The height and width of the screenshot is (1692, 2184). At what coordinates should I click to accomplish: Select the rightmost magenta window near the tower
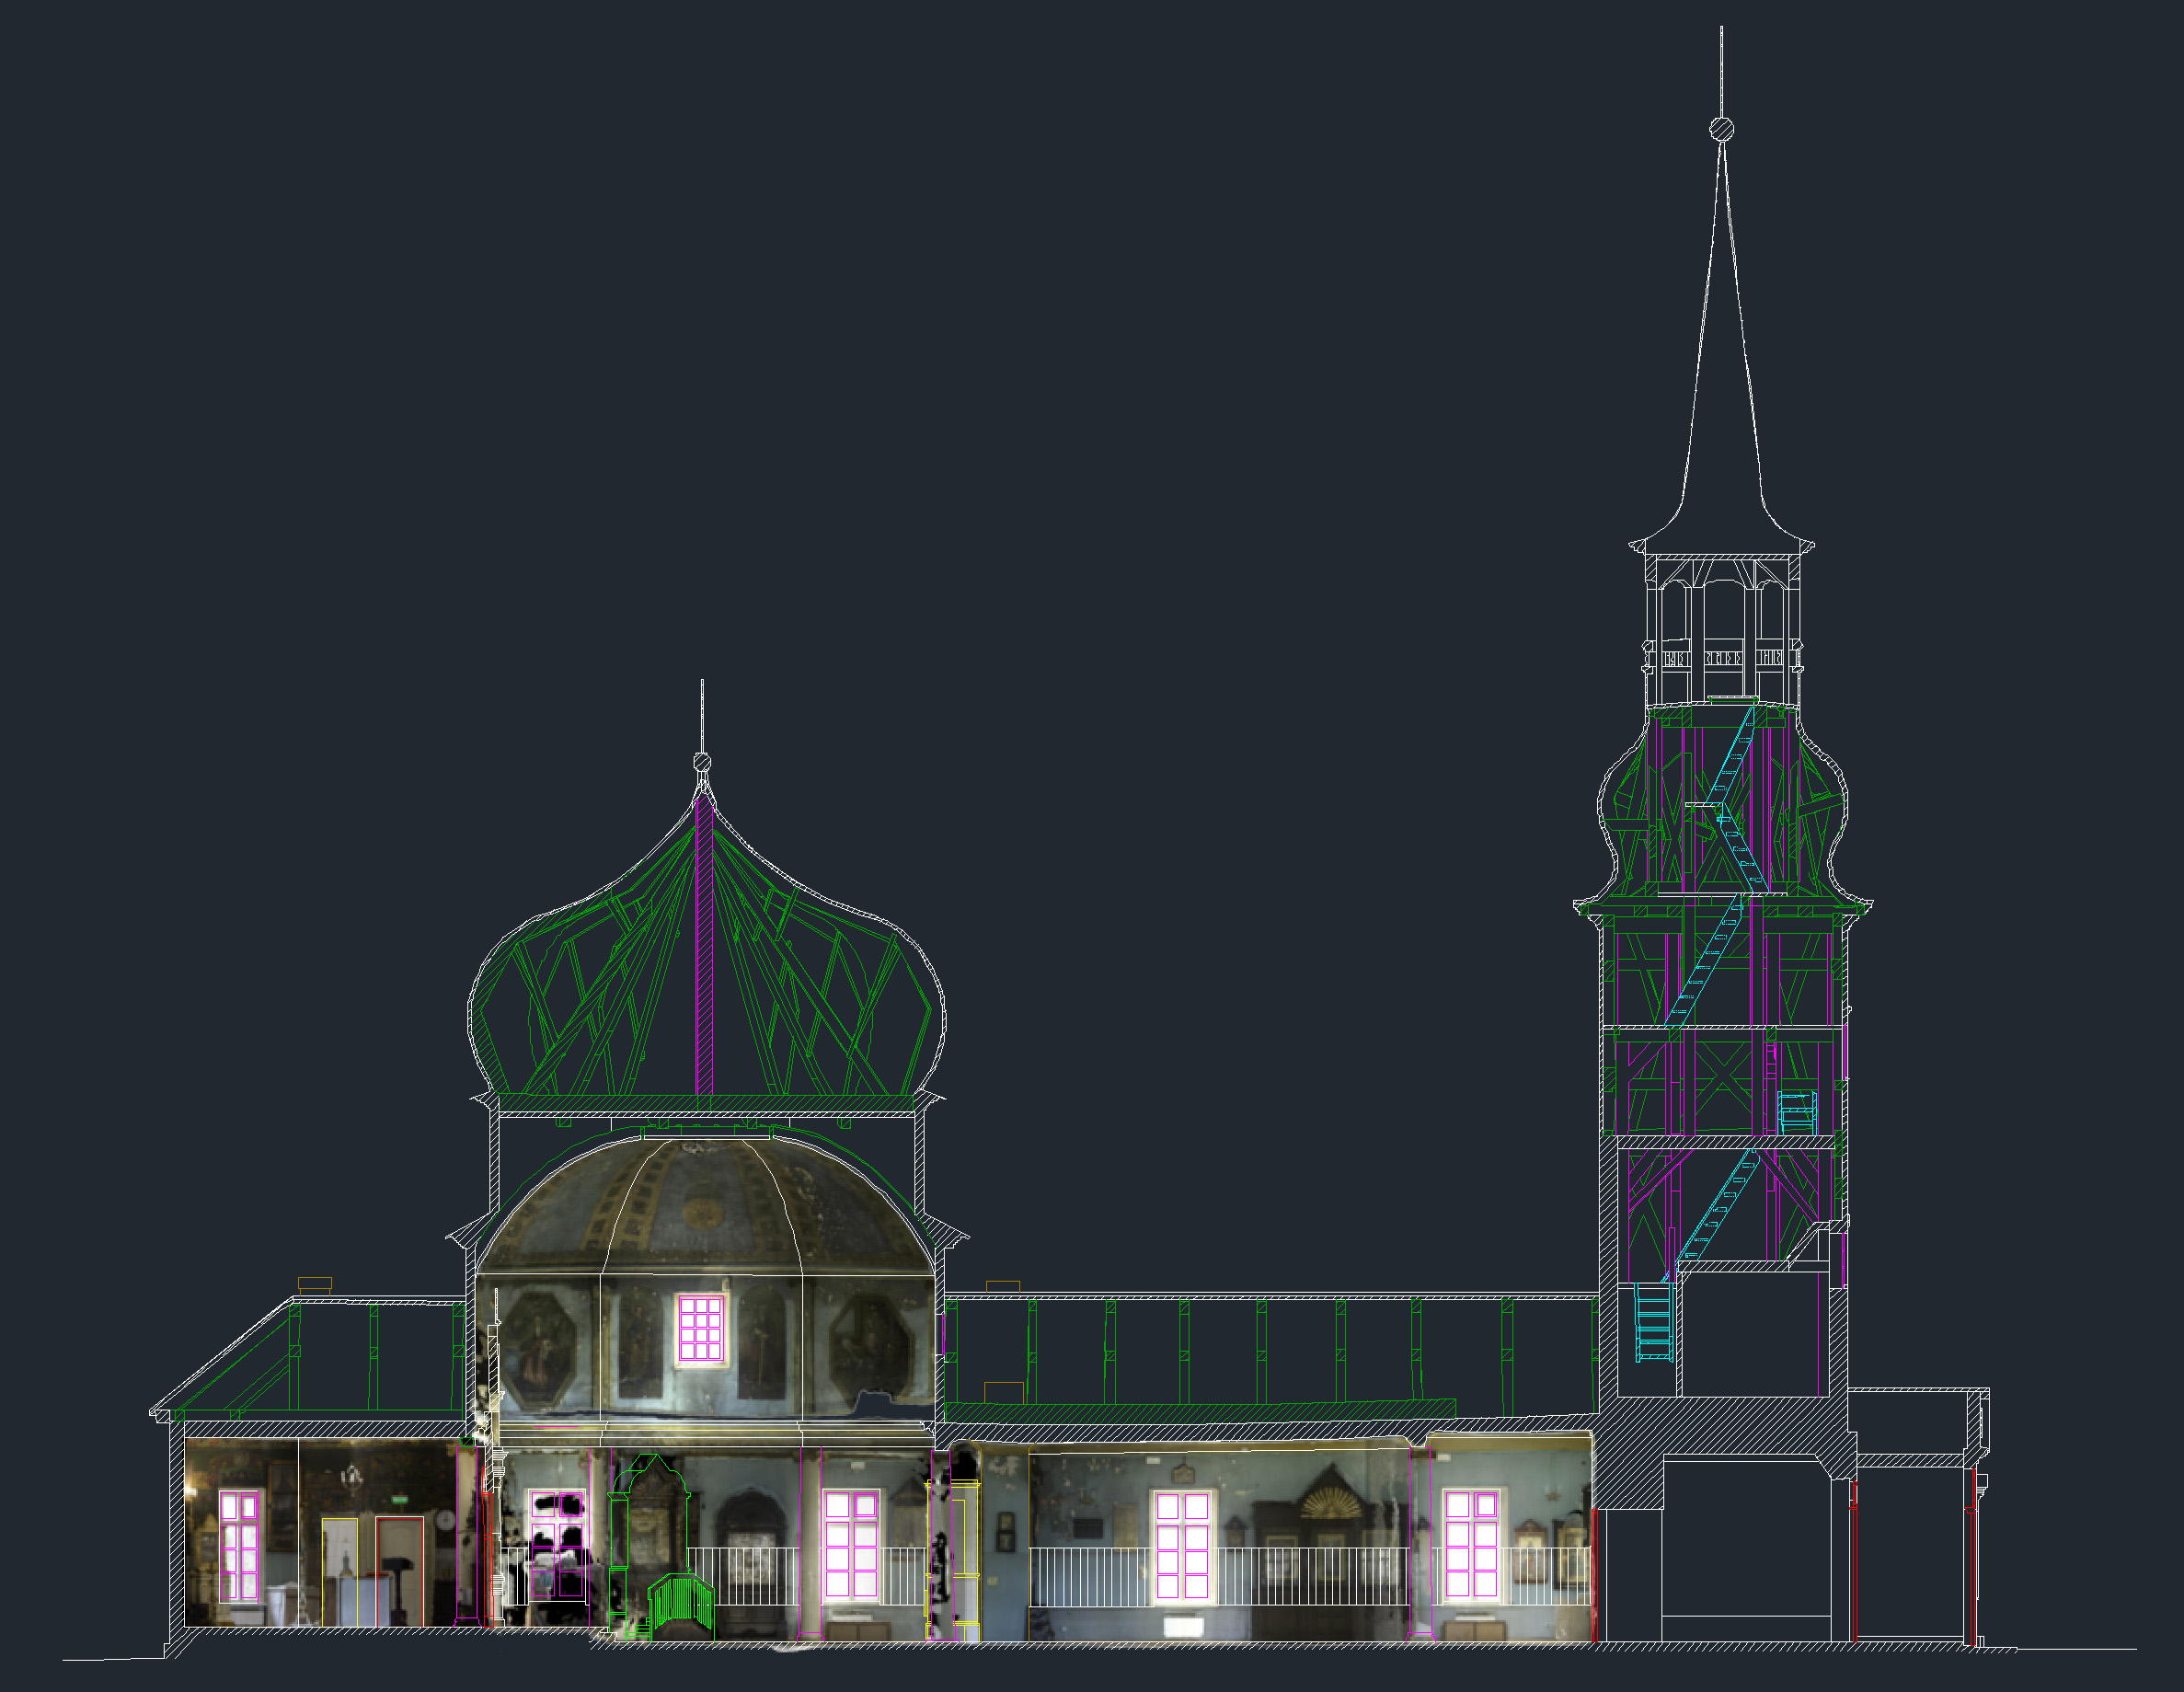coord(1471,1544)
